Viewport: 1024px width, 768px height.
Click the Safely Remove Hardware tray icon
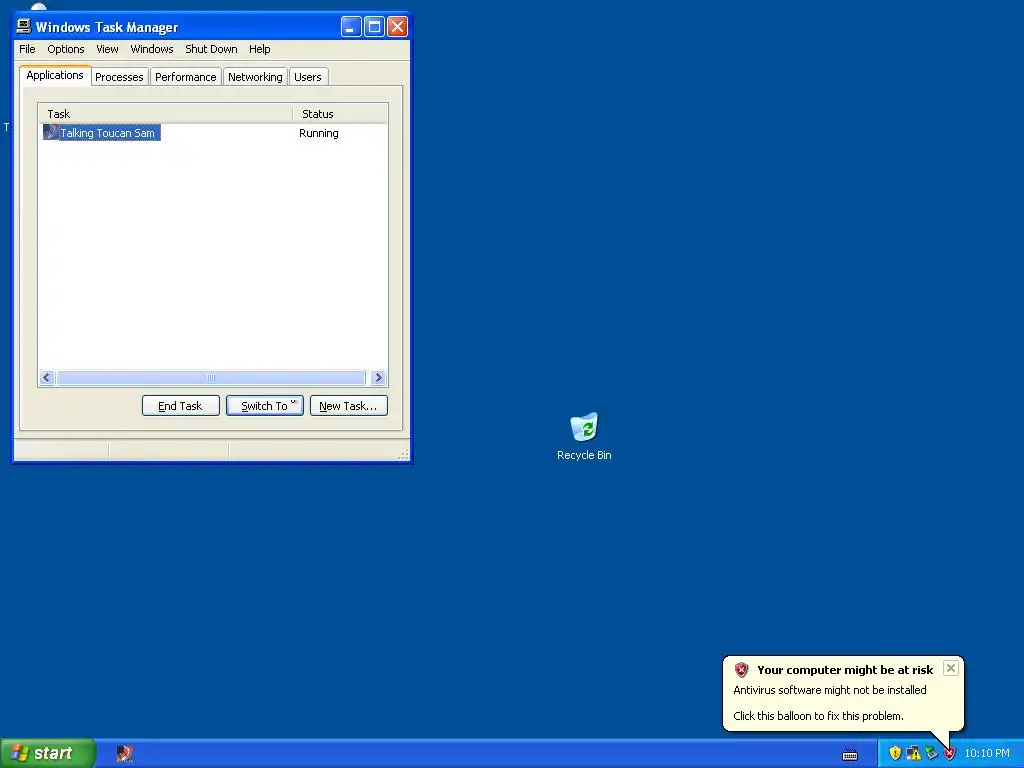(x=931, y=754)
